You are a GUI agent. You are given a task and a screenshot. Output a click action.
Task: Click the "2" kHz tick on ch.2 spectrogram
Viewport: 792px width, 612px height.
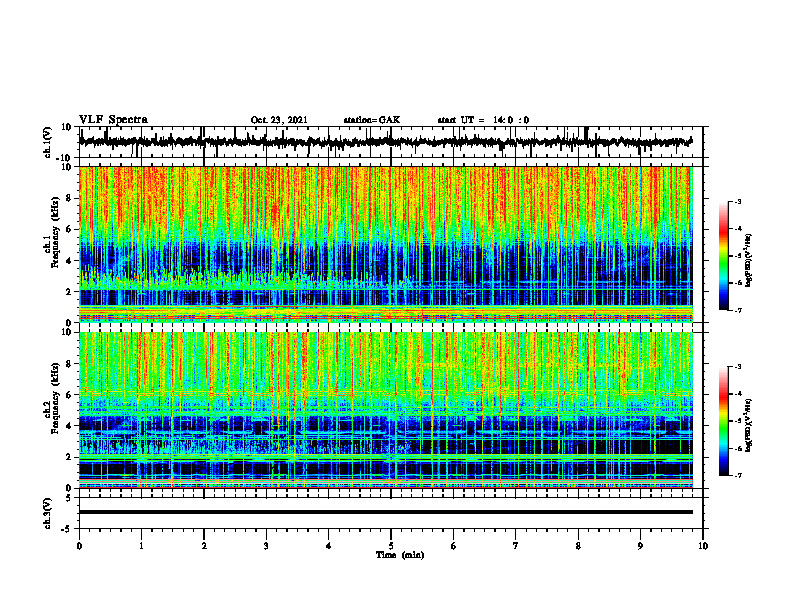point(70,457)
